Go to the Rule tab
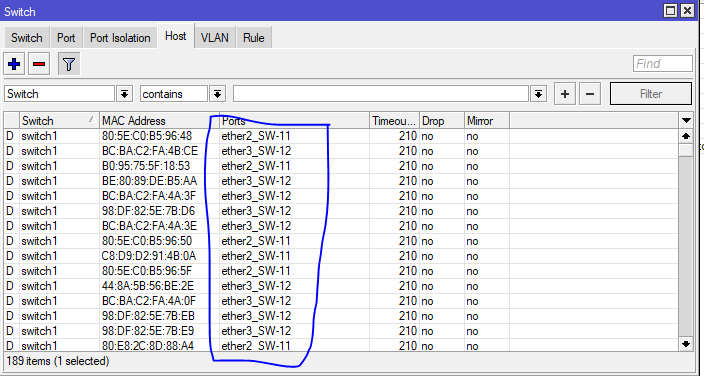Viewport: 704px width, 376px height. (254, 38)
